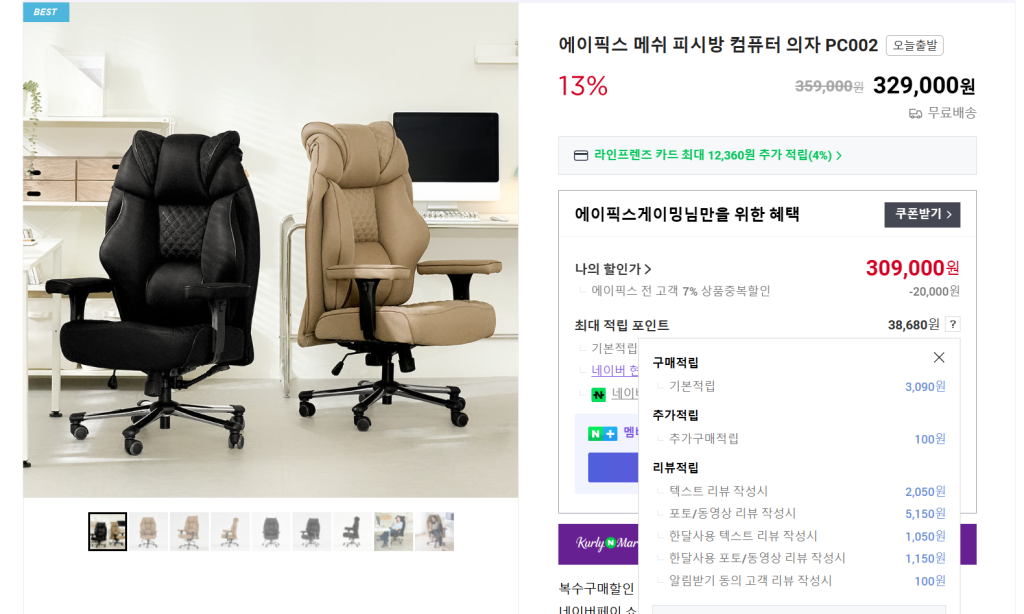This screenshot has width=1024, height=614.
Task: Select the last thumbnail with a woman
Action: pos(434,531)
